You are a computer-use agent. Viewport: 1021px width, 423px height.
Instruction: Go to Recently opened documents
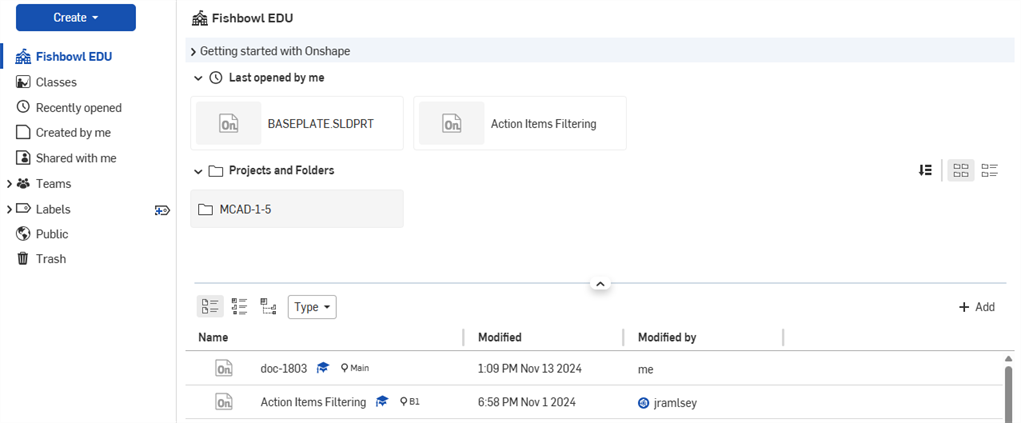(x=78, y=107)
